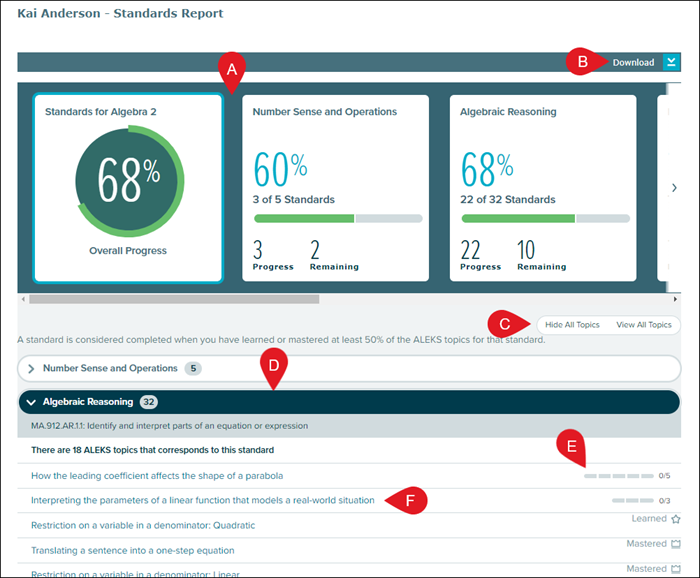
Task: Click the chevron beside Number Sense and Operations
Action: tap(31, 369)
